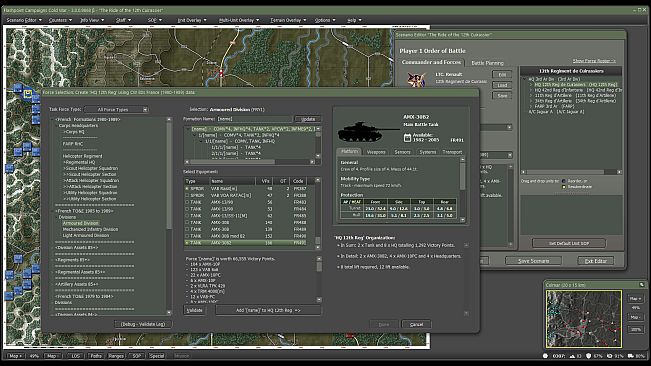Screen dimensions: 651x366
Task: Click Add [name] to HQ 12th Reg button
Action: pyautogui.click(x=268, y=310)
